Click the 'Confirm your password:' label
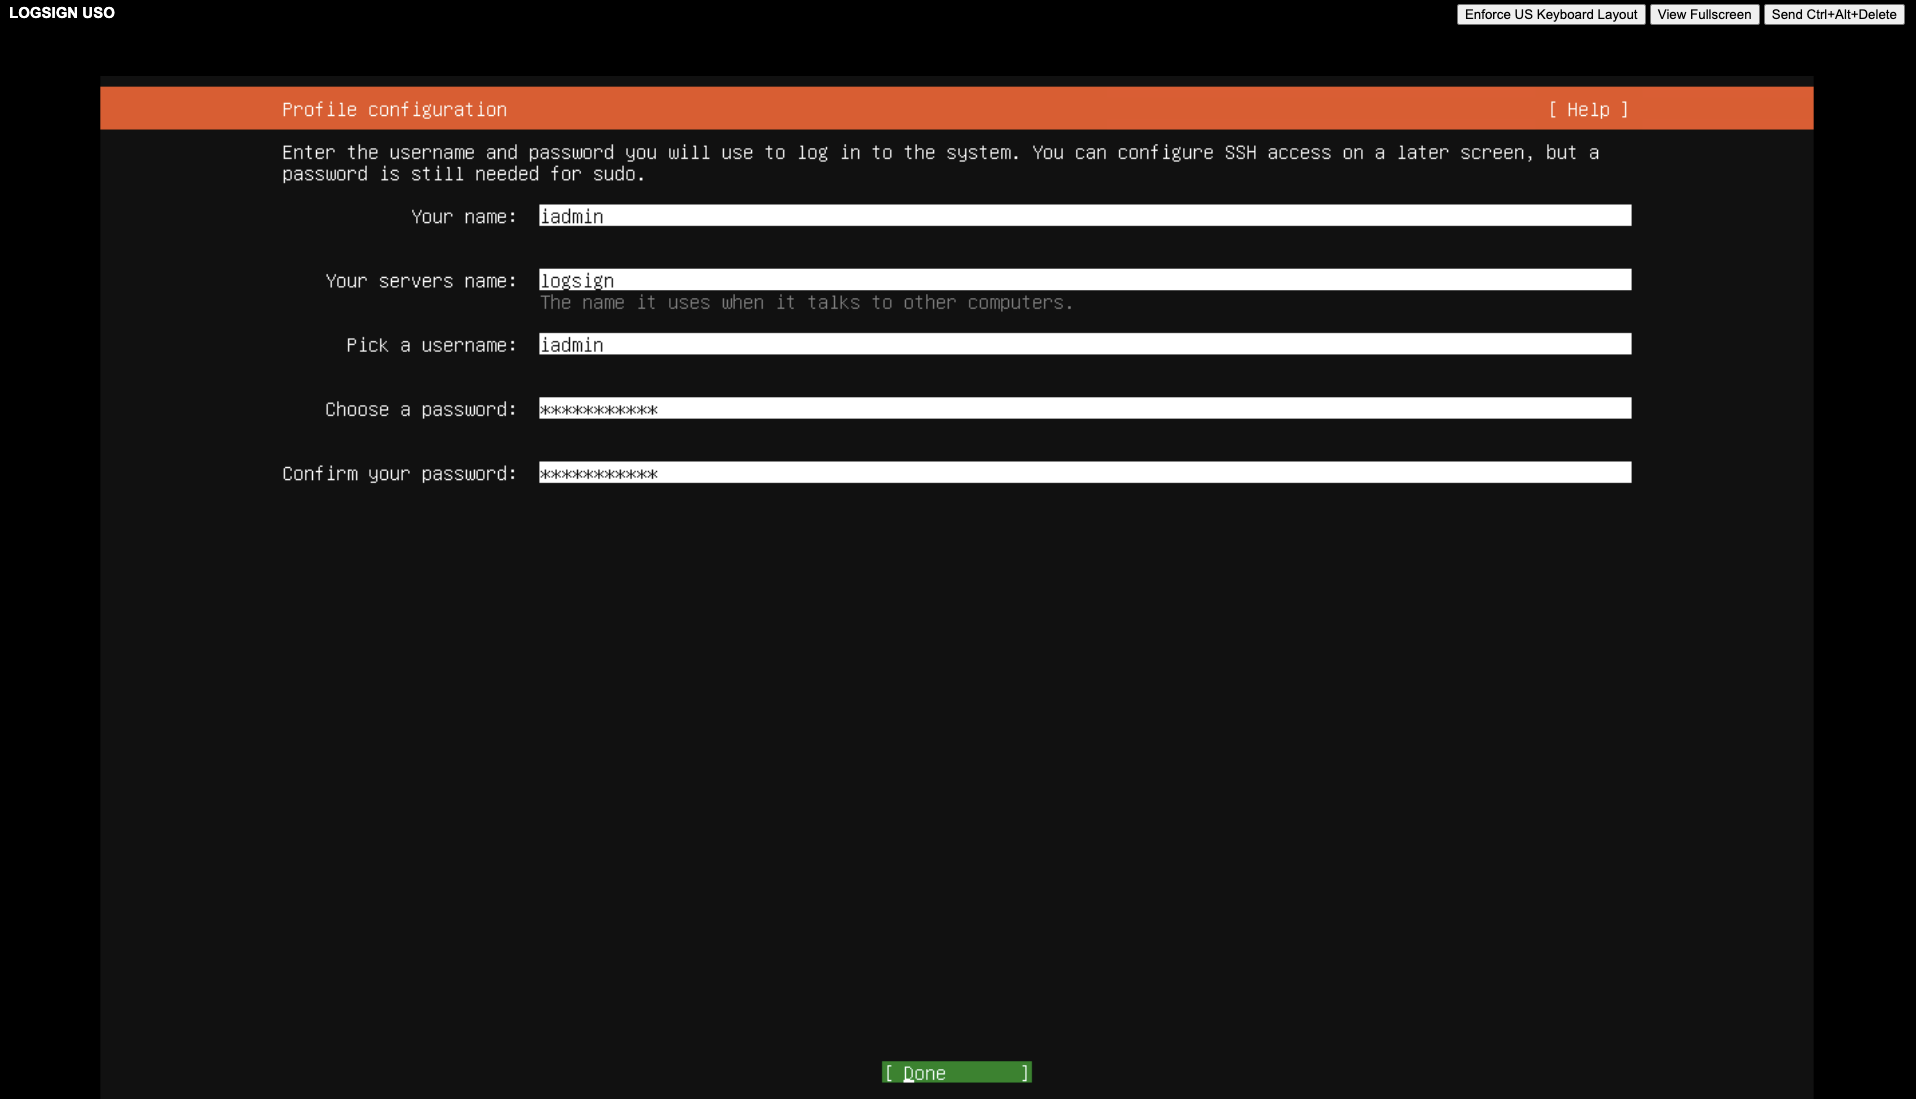Image resolution: width=1916 pixels, height=1099 pixels. point(399,474)
